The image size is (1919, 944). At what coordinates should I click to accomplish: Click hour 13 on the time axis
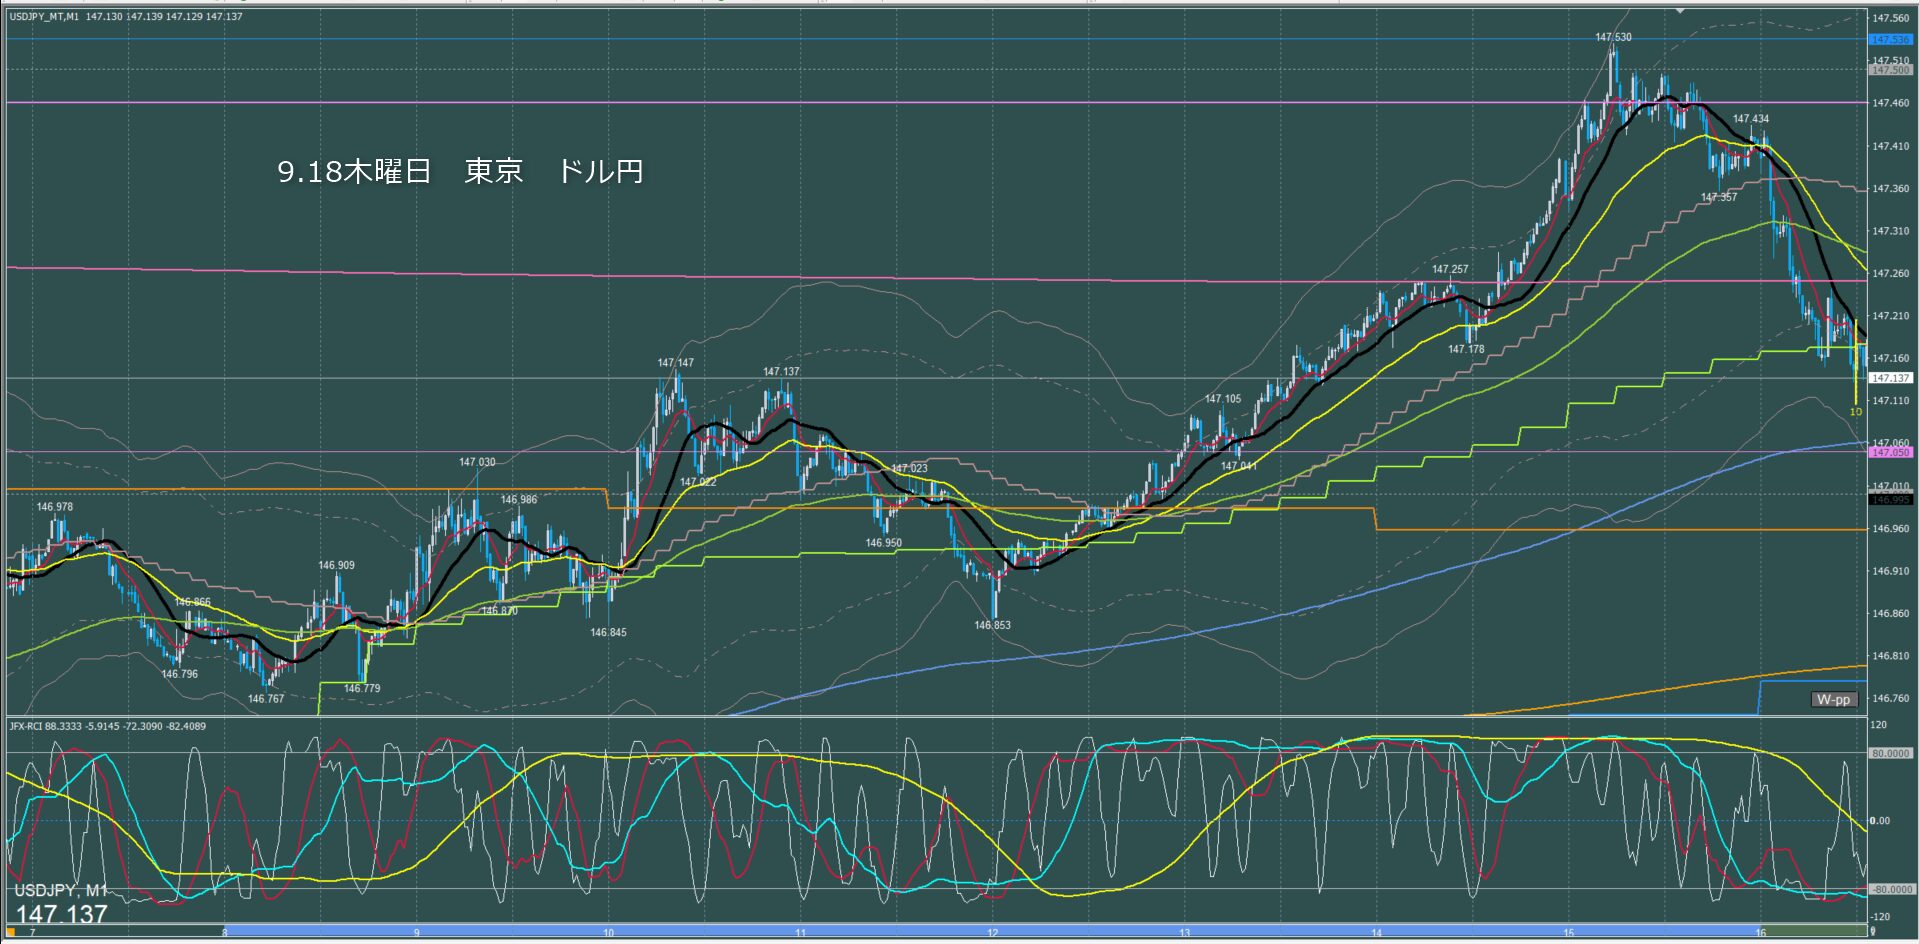coord(1184,933)
